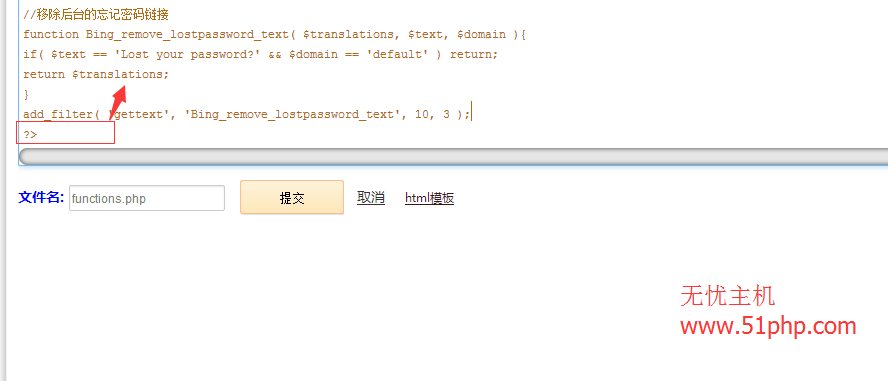Click the function Bing_remove_lostpassword_text definition line
Image resolution: width=888 pixels, height=381 pixels.
[275, 35]
